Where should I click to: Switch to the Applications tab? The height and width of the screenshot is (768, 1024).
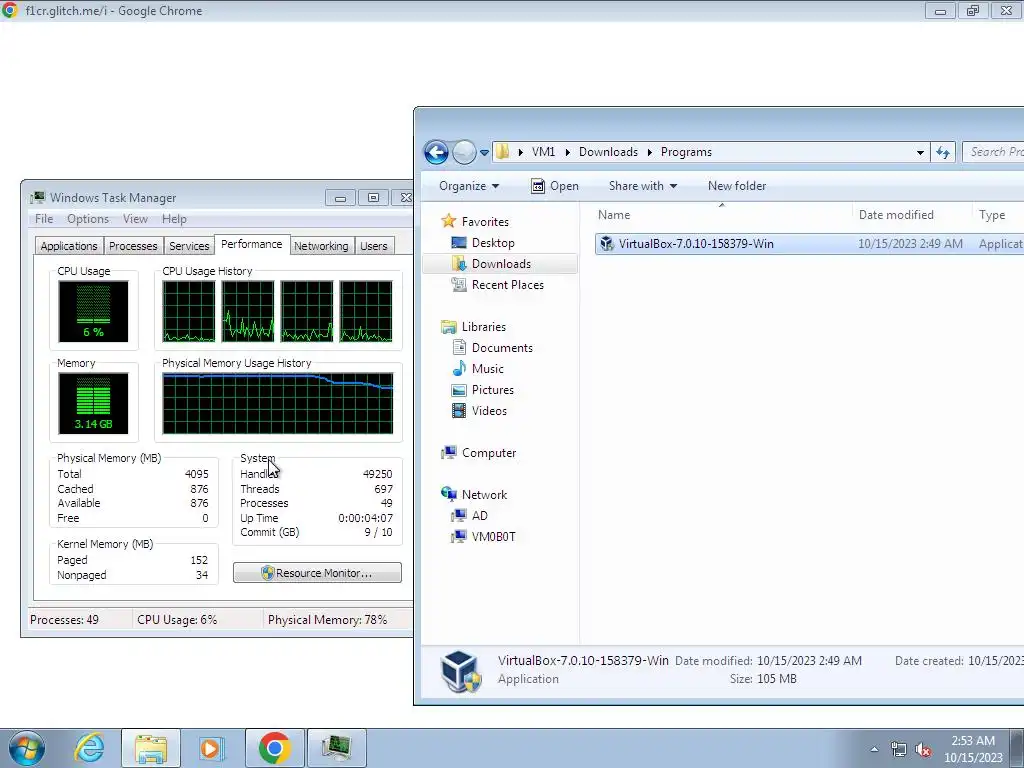(x=69, y=246)
